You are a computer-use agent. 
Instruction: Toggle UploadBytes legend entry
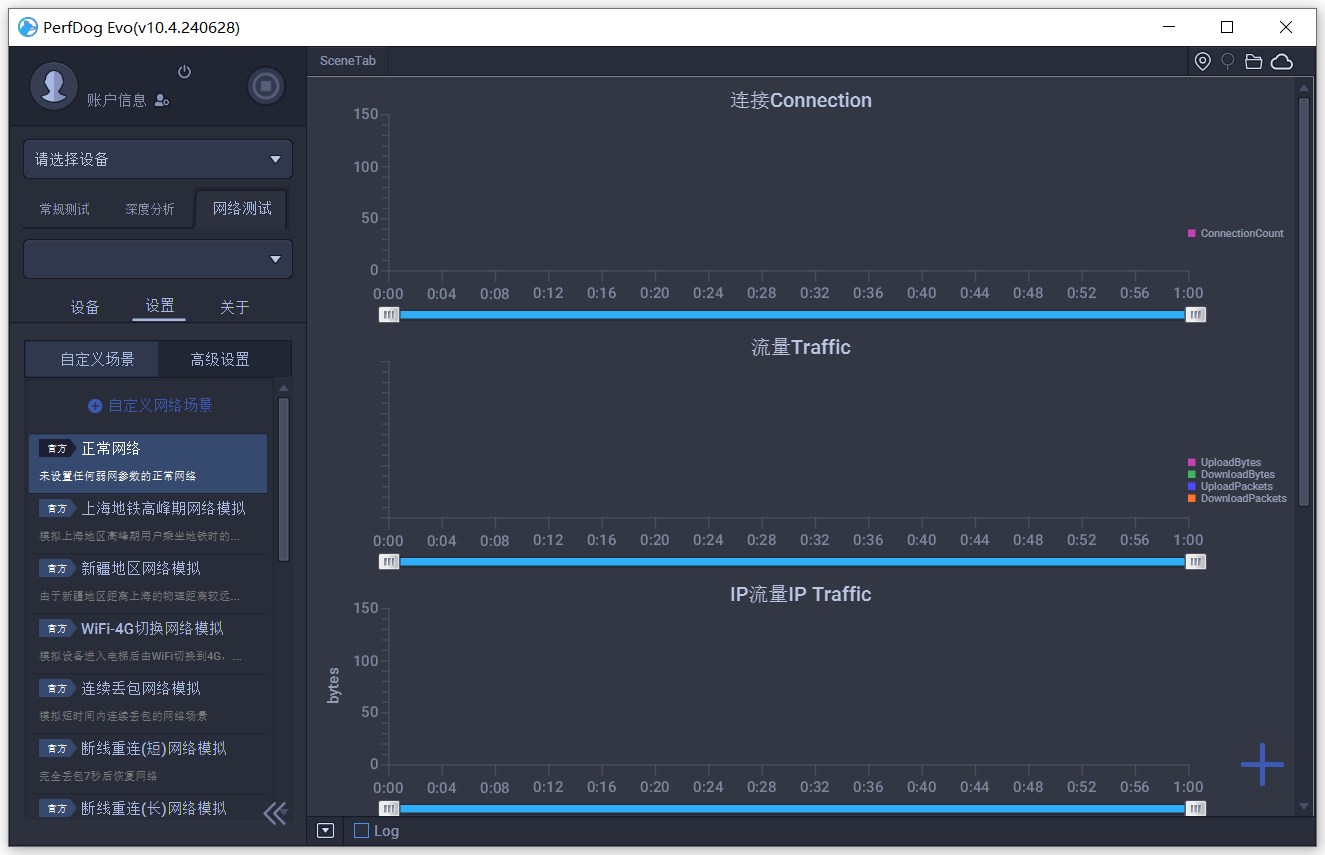[1225, 463]
